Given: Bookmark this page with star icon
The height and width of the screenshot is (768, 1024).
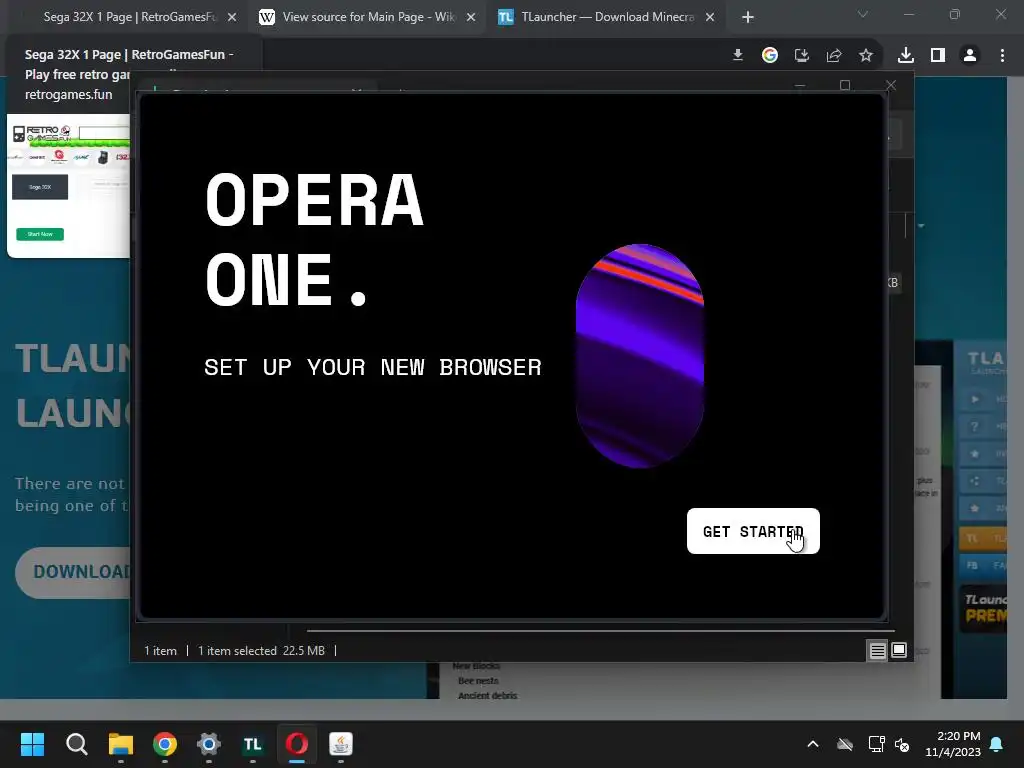Looking at the screenshot, I should 866,56.
